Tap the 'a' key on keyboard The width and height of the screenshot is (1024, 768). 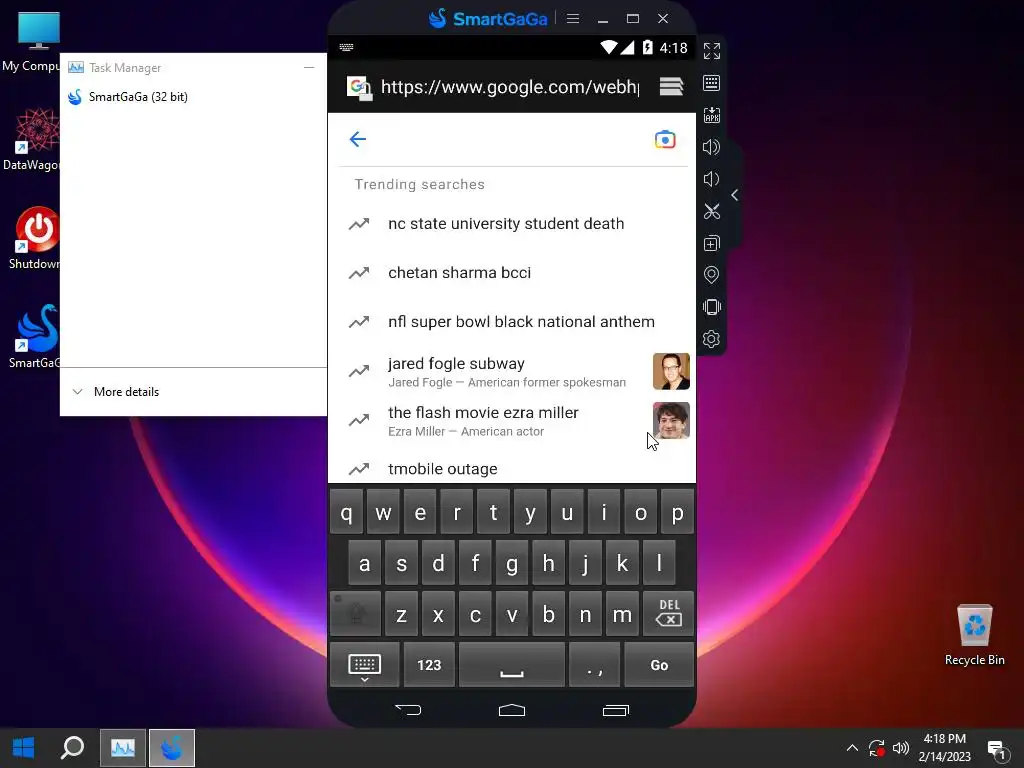pos(364,562)
